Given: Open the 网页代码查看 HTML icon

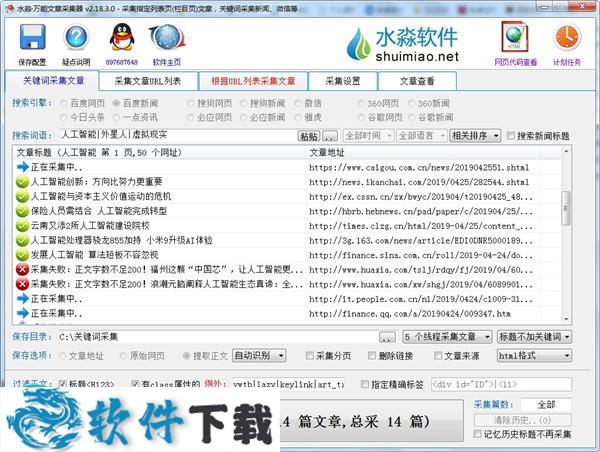Looking at the screenshot, I should click(x=514, y=38).
